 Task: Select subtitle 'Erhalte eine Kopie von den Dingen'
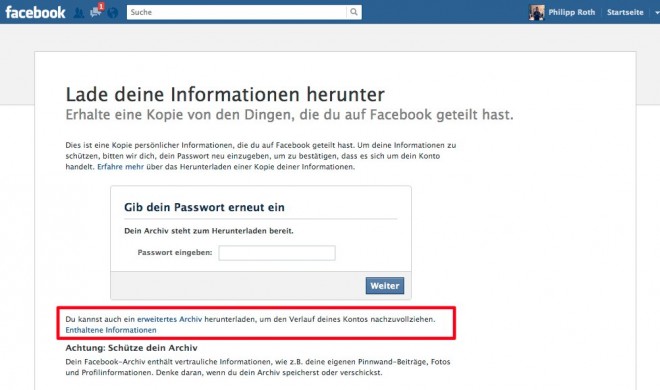[289, 114]
